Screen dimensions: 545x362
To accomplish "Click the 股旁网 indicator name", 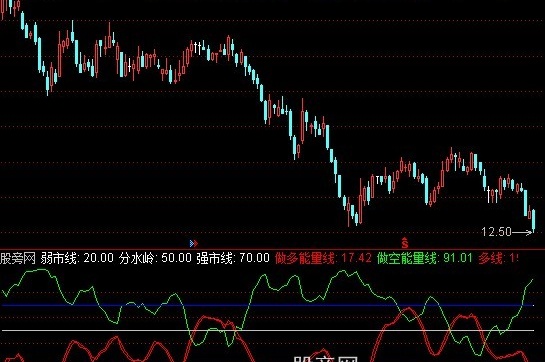I will click(x=18, y=258).
